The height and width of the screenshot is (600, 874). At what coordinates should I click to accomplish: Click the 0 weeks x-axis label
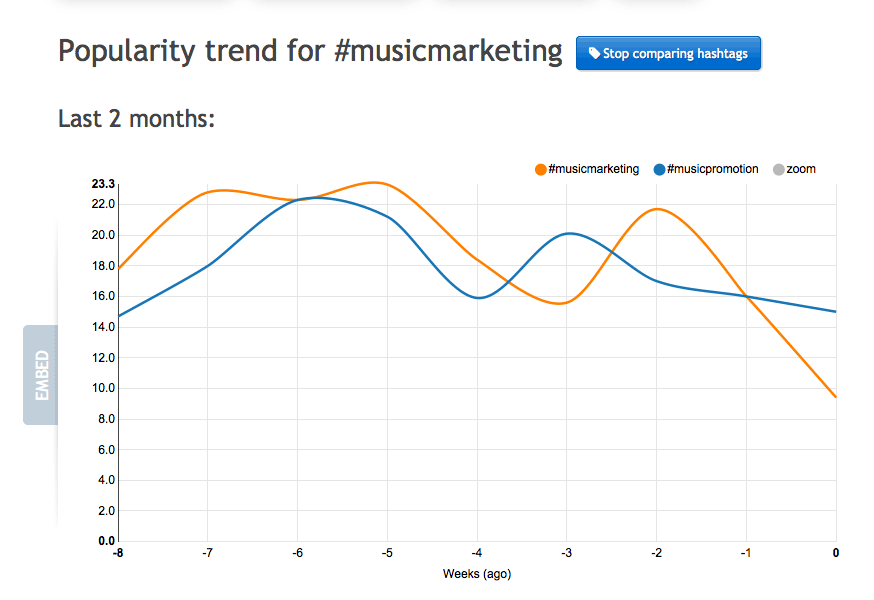click(x=836, y=553)
